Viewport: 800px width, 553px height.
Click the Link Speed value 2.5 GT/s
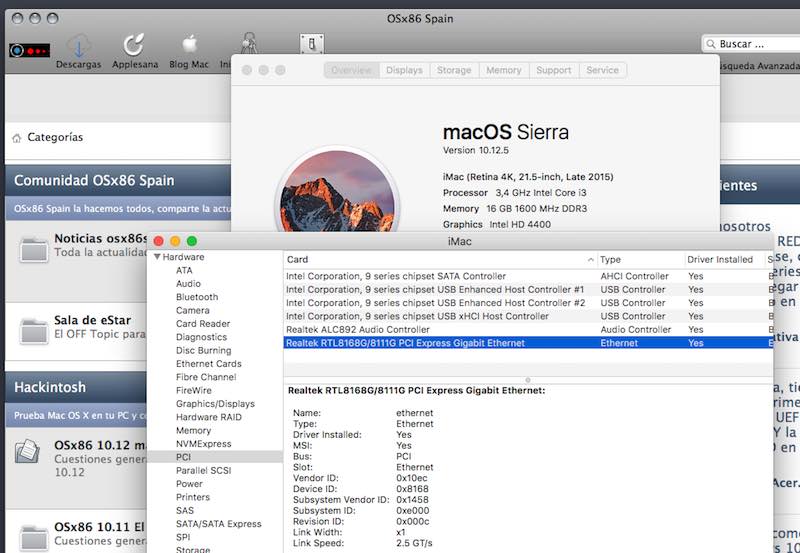414,543
